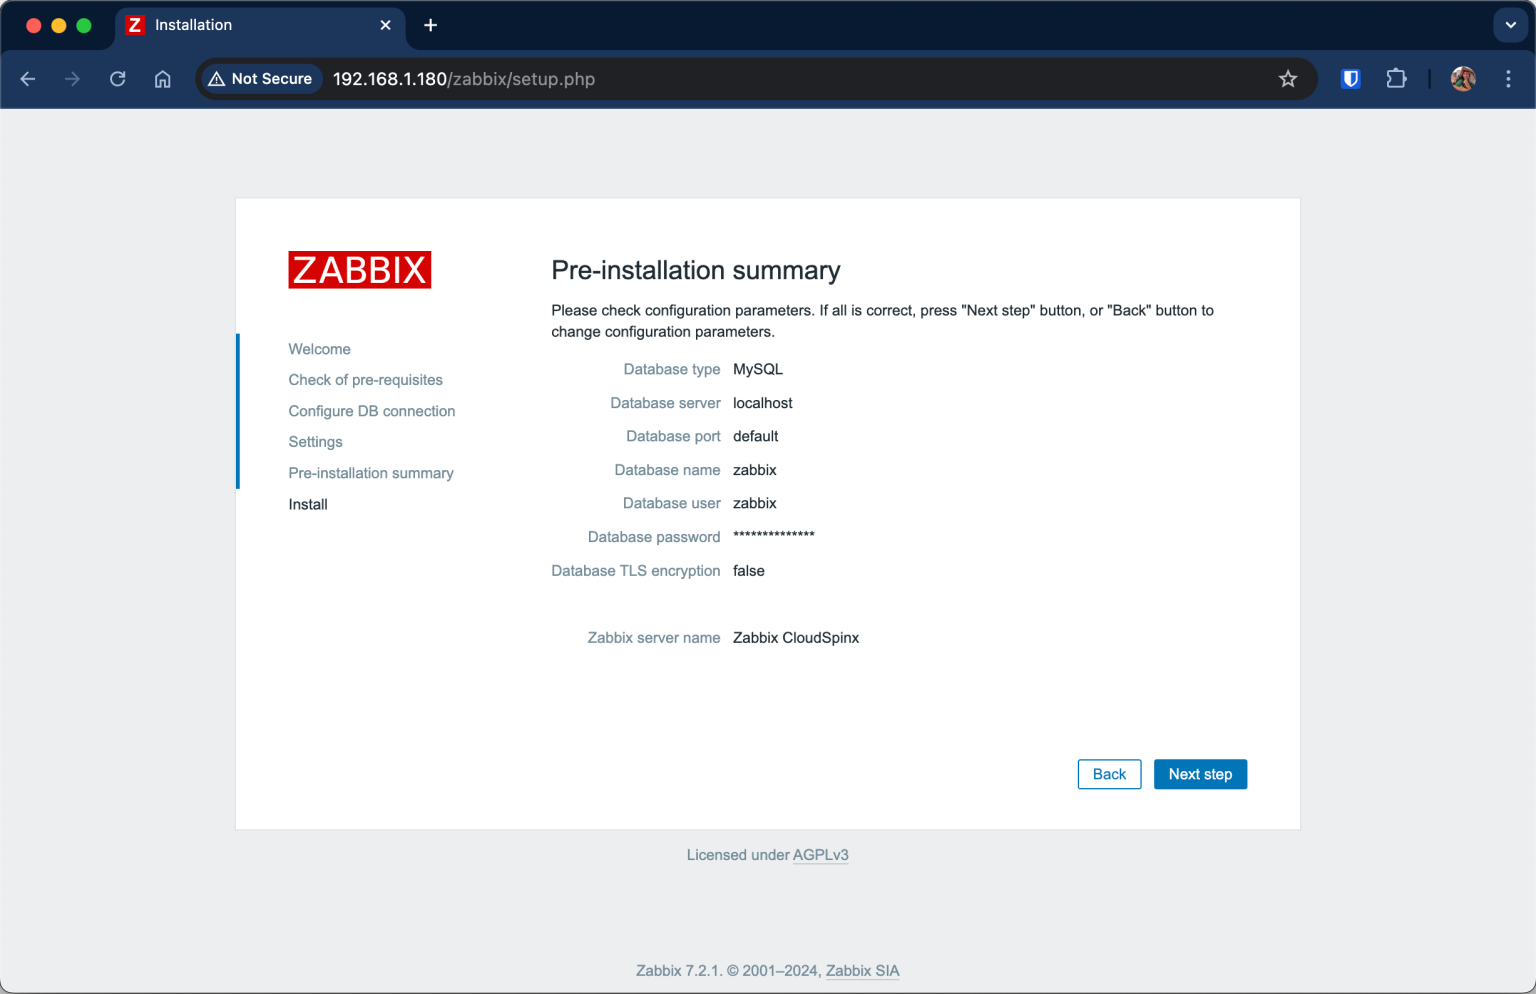This screenshot has height=994, width=1536.
Task: Open Configure DB connection step
Action: tap(371, 411)
